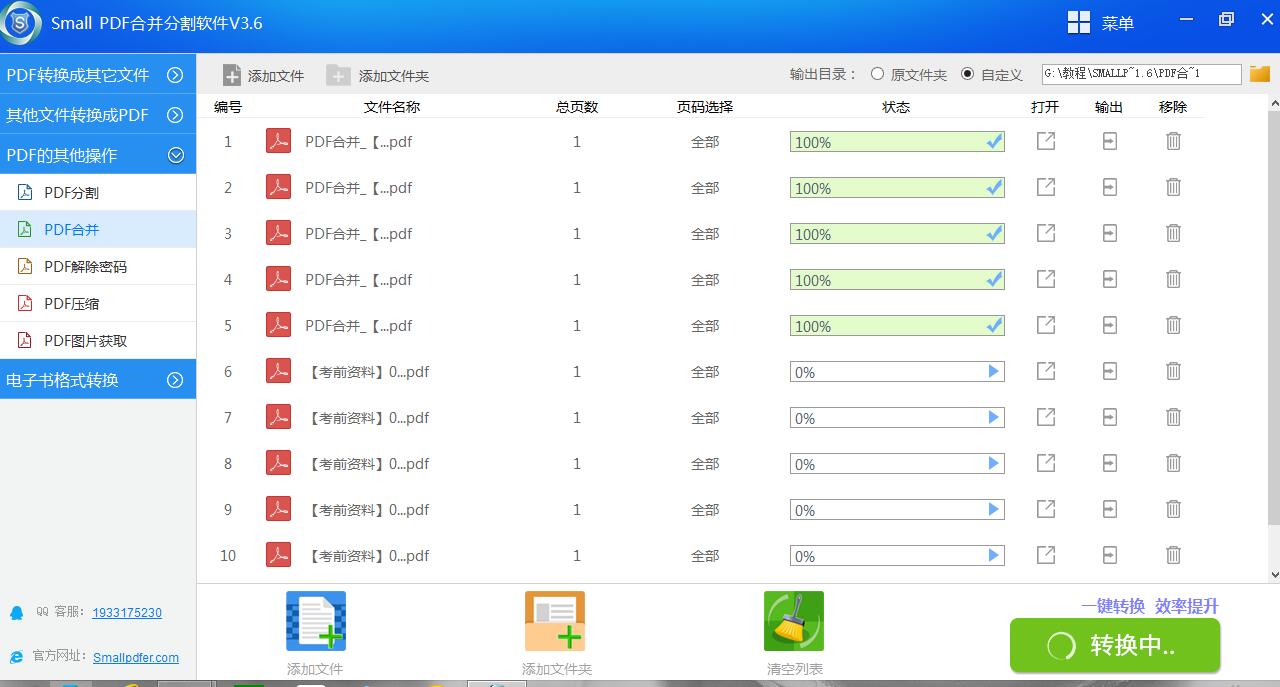Click page selection 全部 in row 8
1280x687 pixels.
click(x=705, y=464)
